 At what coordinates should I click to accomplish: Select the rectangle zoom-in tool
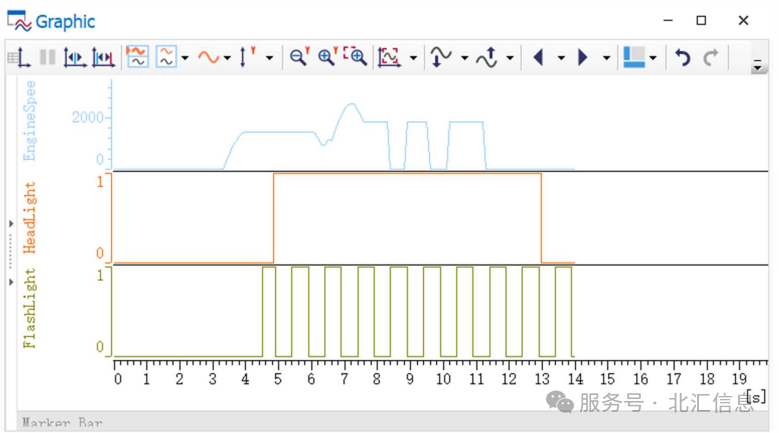pyautogui.click(x=356, y=57)
